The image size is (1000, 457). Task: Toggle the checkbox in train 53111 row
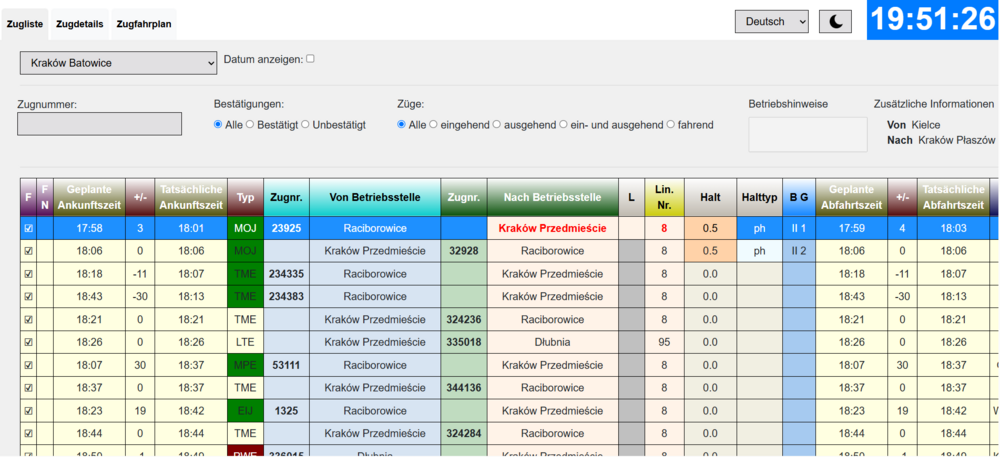(28, 365)
